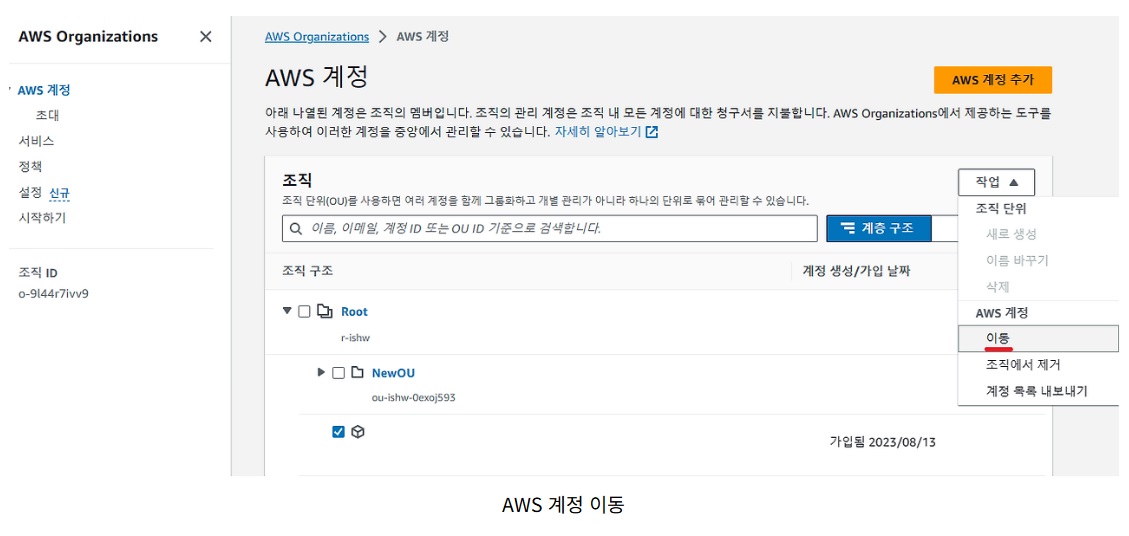Click the r-ishw root ID text
Screen dimensions: 1129x536
[x=356, y=337]
